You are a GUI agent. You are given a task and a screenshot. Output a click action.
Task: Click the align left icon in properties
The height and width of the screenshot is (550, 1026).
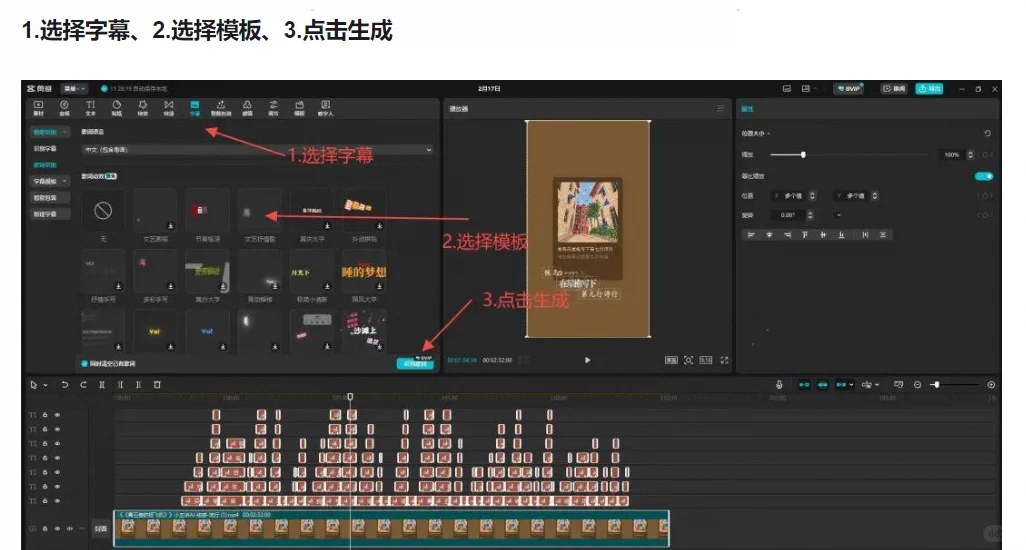751,234
